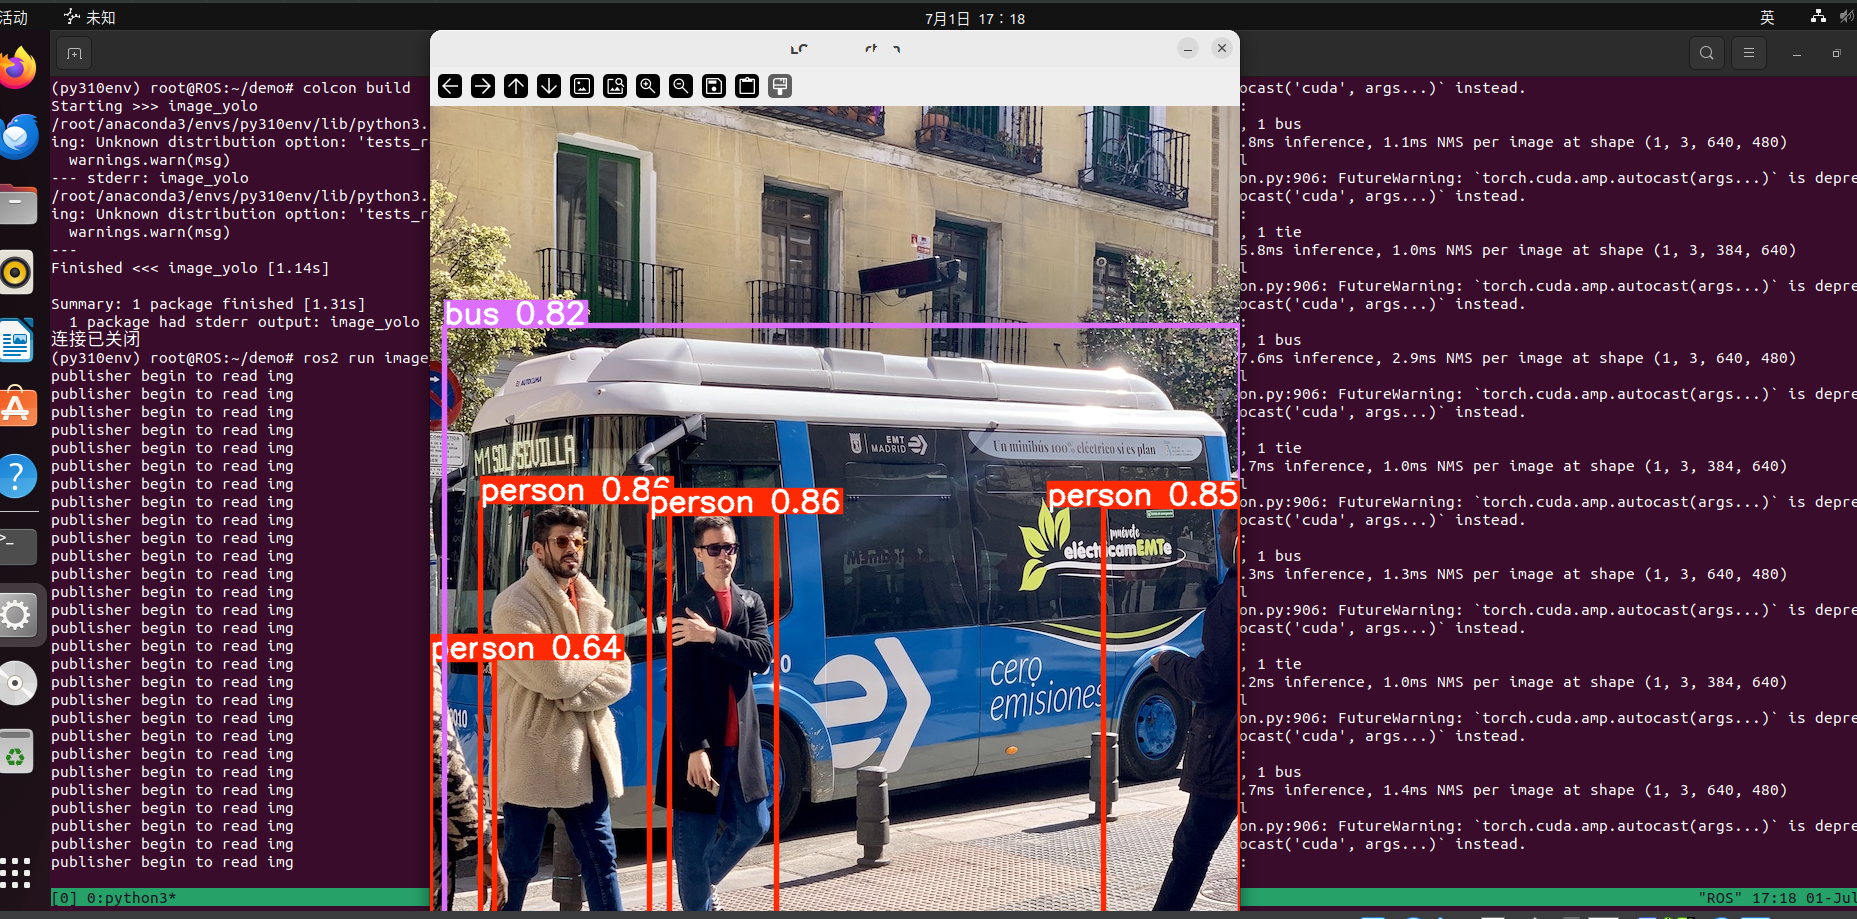Image resolution: width=1857 pixels, height=919 pixels.
Task: Launch Firefox from the dock
Action: point(17,68)
